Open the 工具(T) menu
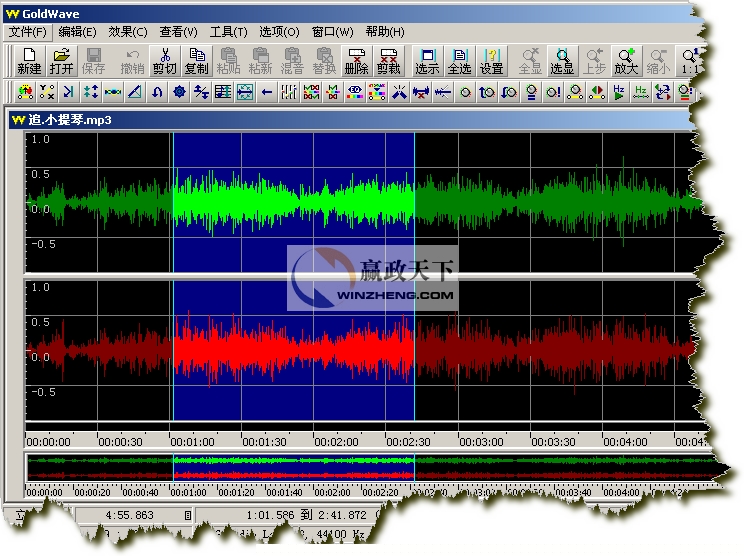This screenshot has width=744, height=556. [229, 32]
